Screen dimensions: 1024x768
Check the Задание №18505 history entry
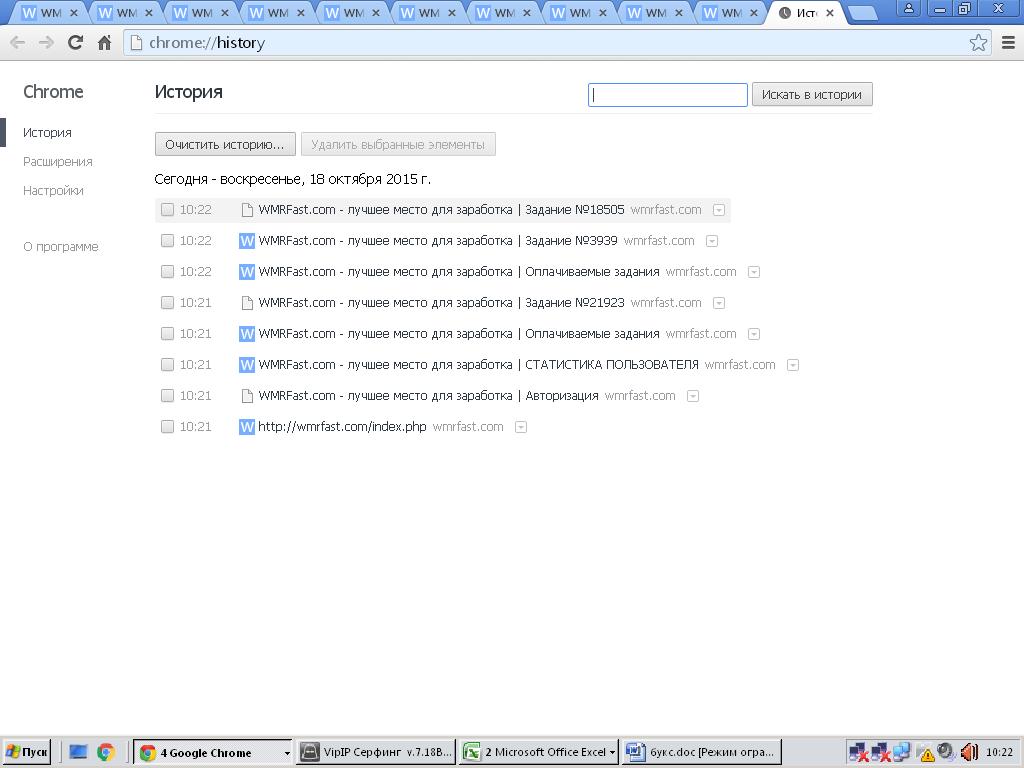167,210
